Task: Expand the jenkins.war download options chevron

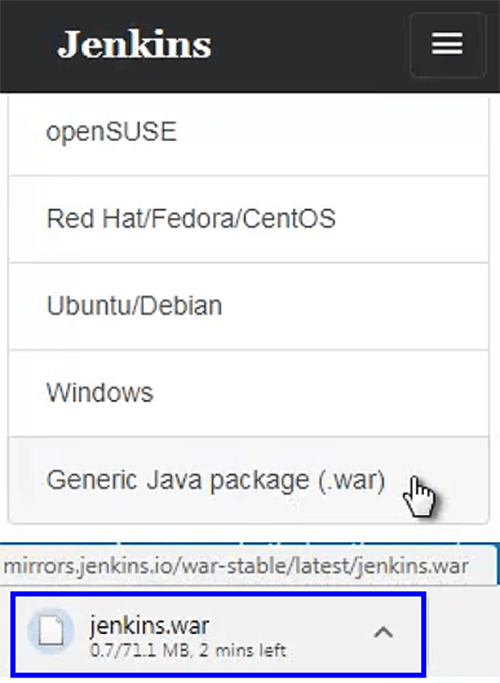Action: [383, 632]
